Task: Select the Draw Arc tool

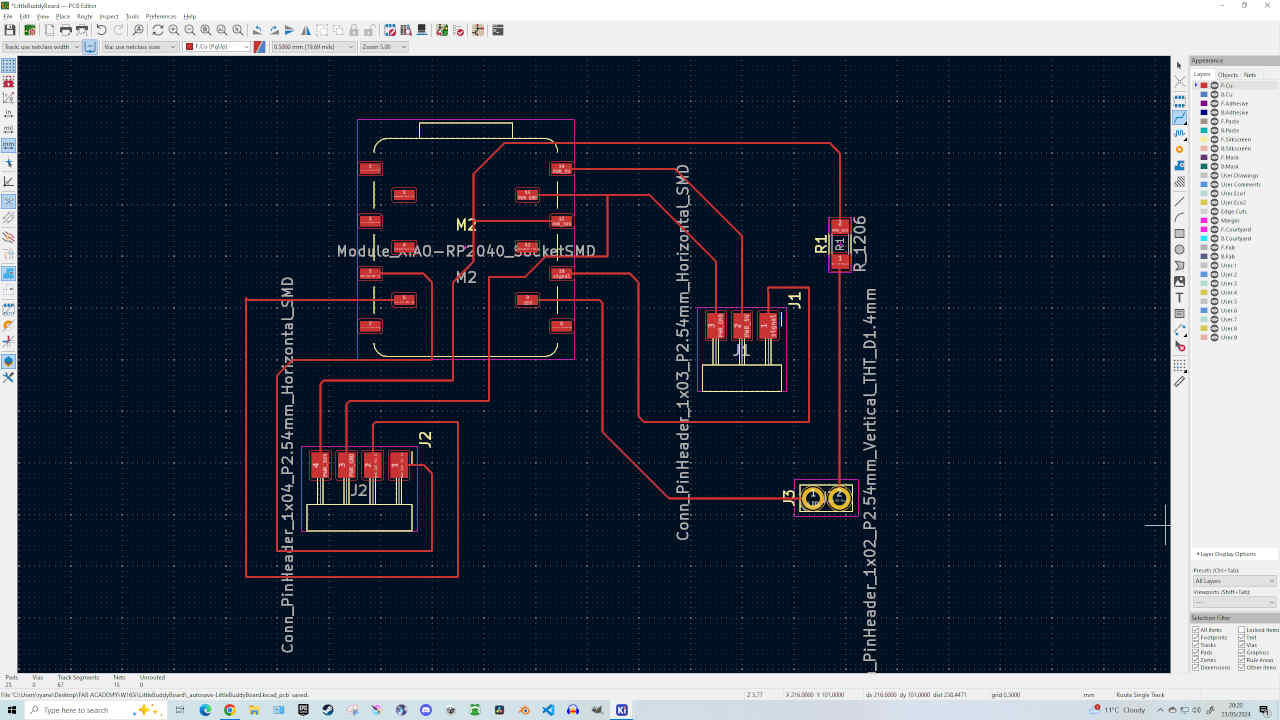Action: (1179, 217)
